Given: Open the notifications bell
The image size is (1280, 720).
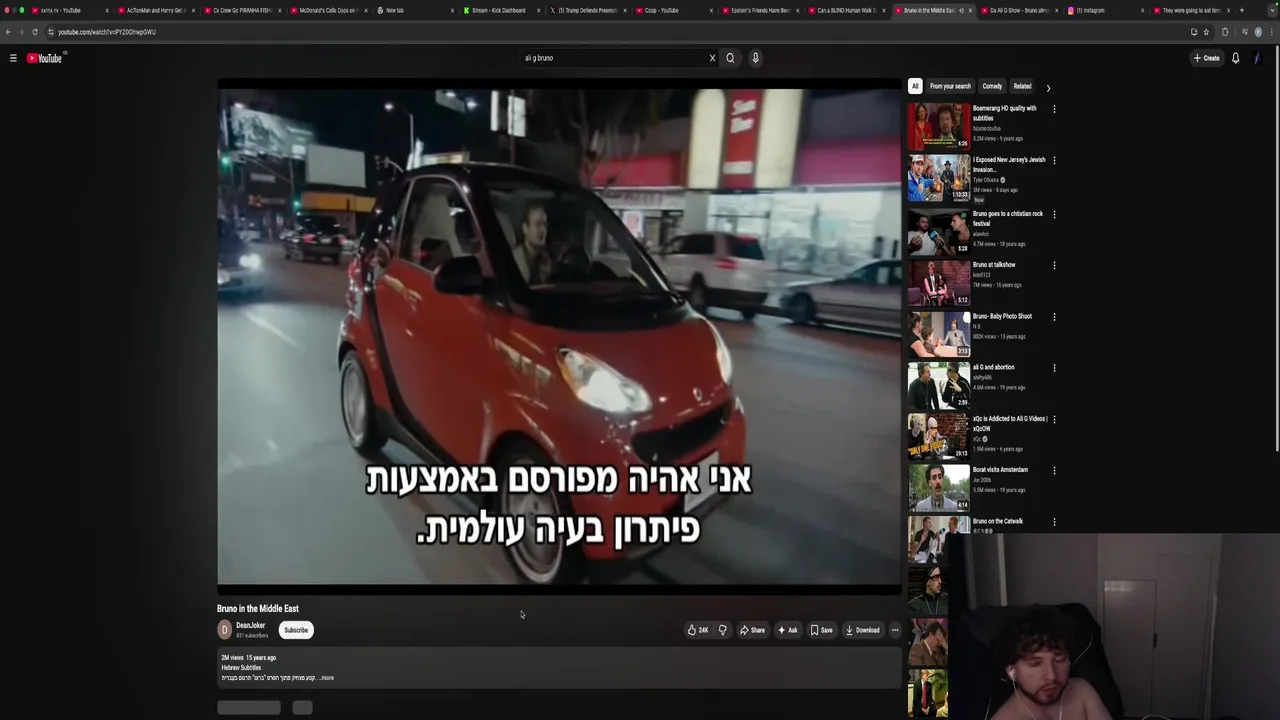Looking at the screenshot, I should coord(1235,58).
